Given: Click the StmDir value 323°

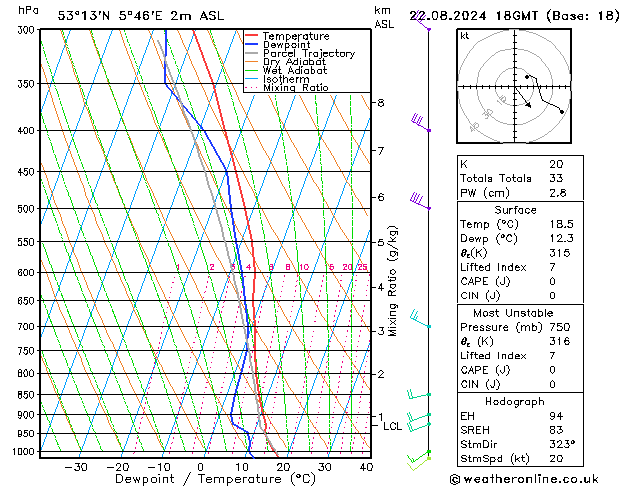Looking at the screenshot, I should coord(562,444).
